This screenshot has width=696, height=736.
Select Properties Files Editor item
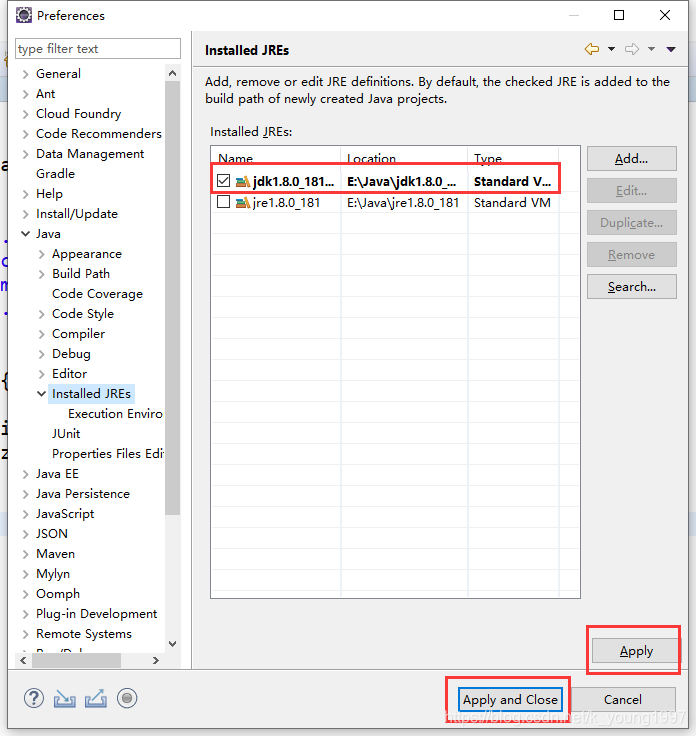(x=107, y=453)
